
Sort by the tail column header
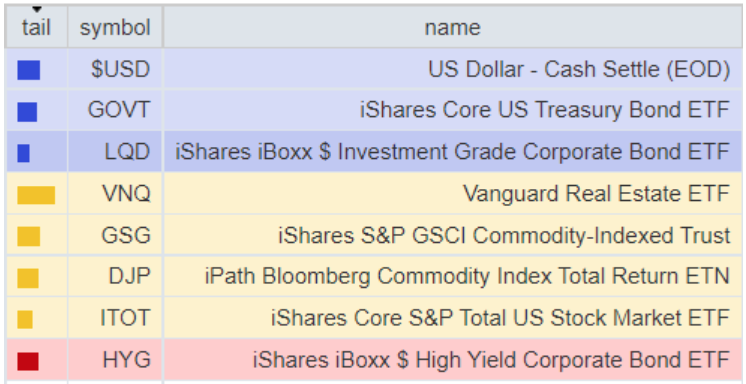(x=36, y=28)
